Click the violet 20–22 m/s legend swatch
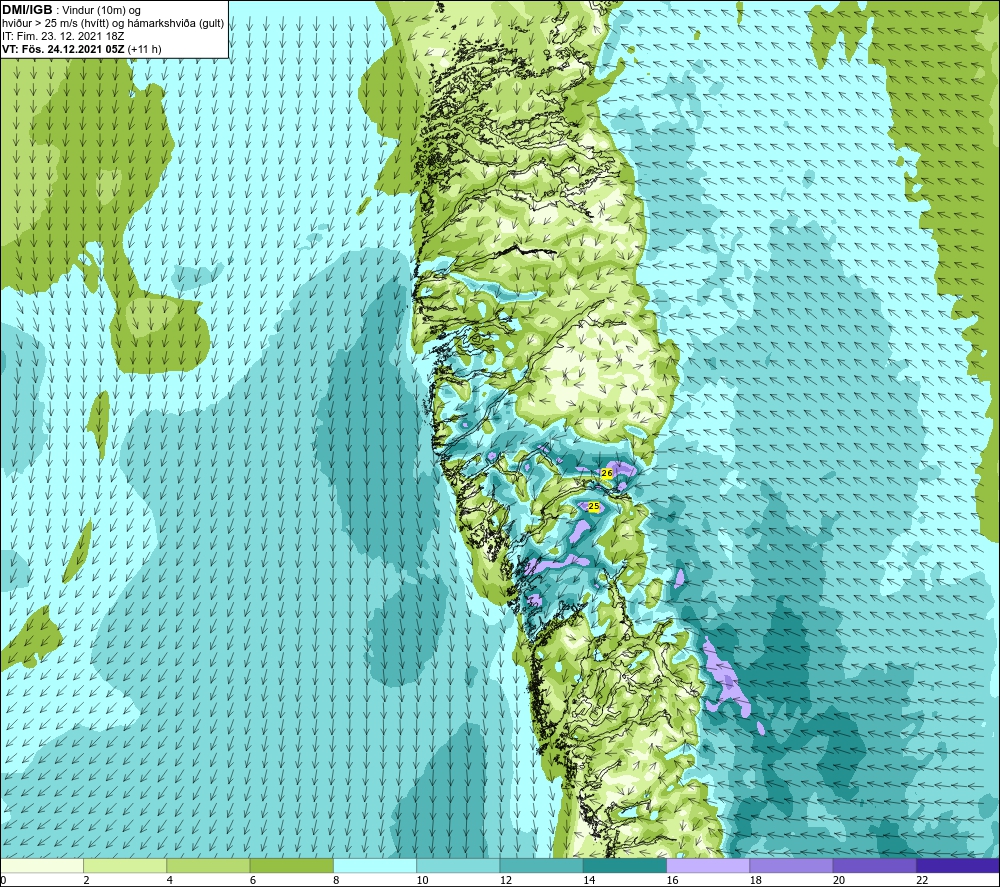 tap(874, 866)
